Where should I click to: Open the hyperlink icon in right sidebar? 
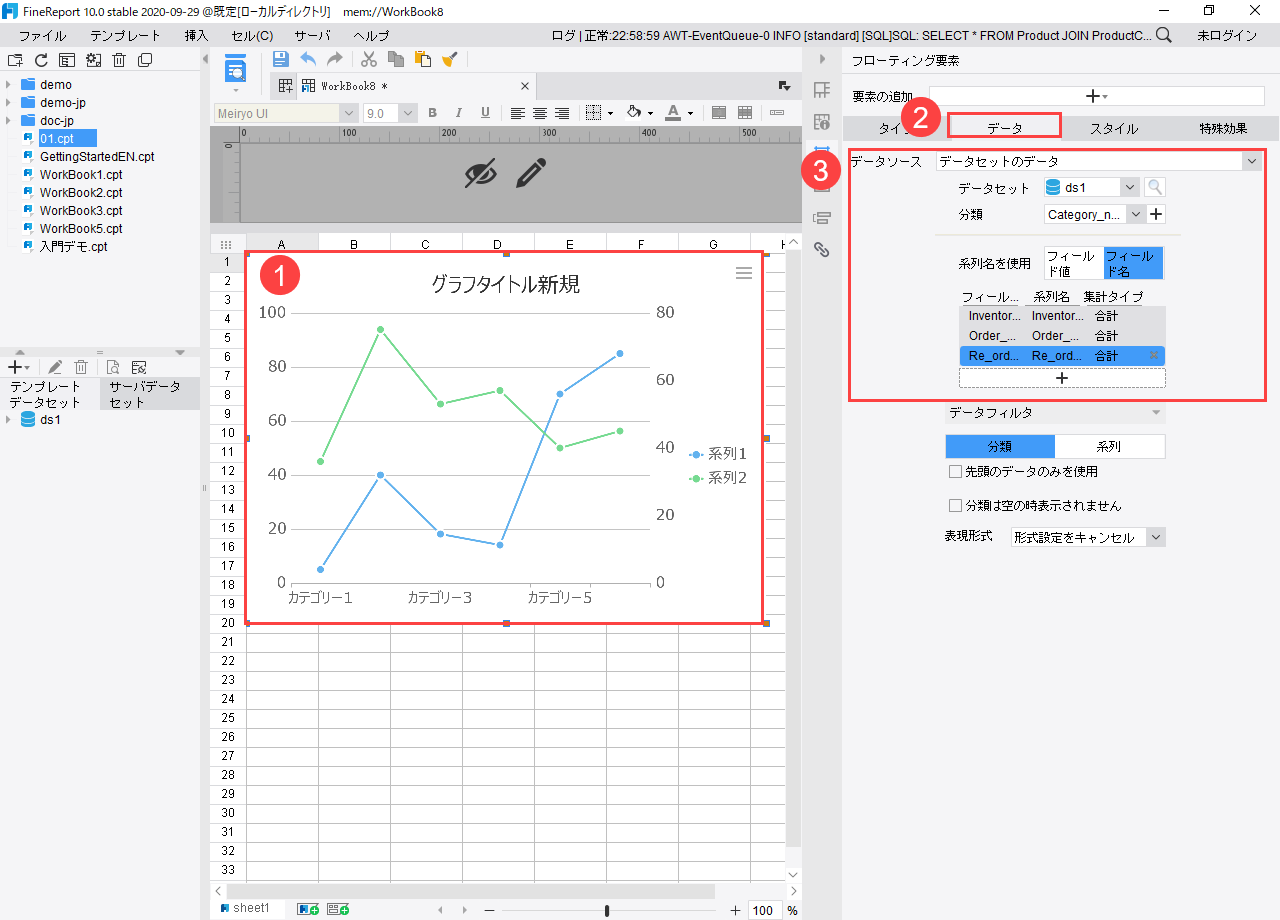[822, 250]
